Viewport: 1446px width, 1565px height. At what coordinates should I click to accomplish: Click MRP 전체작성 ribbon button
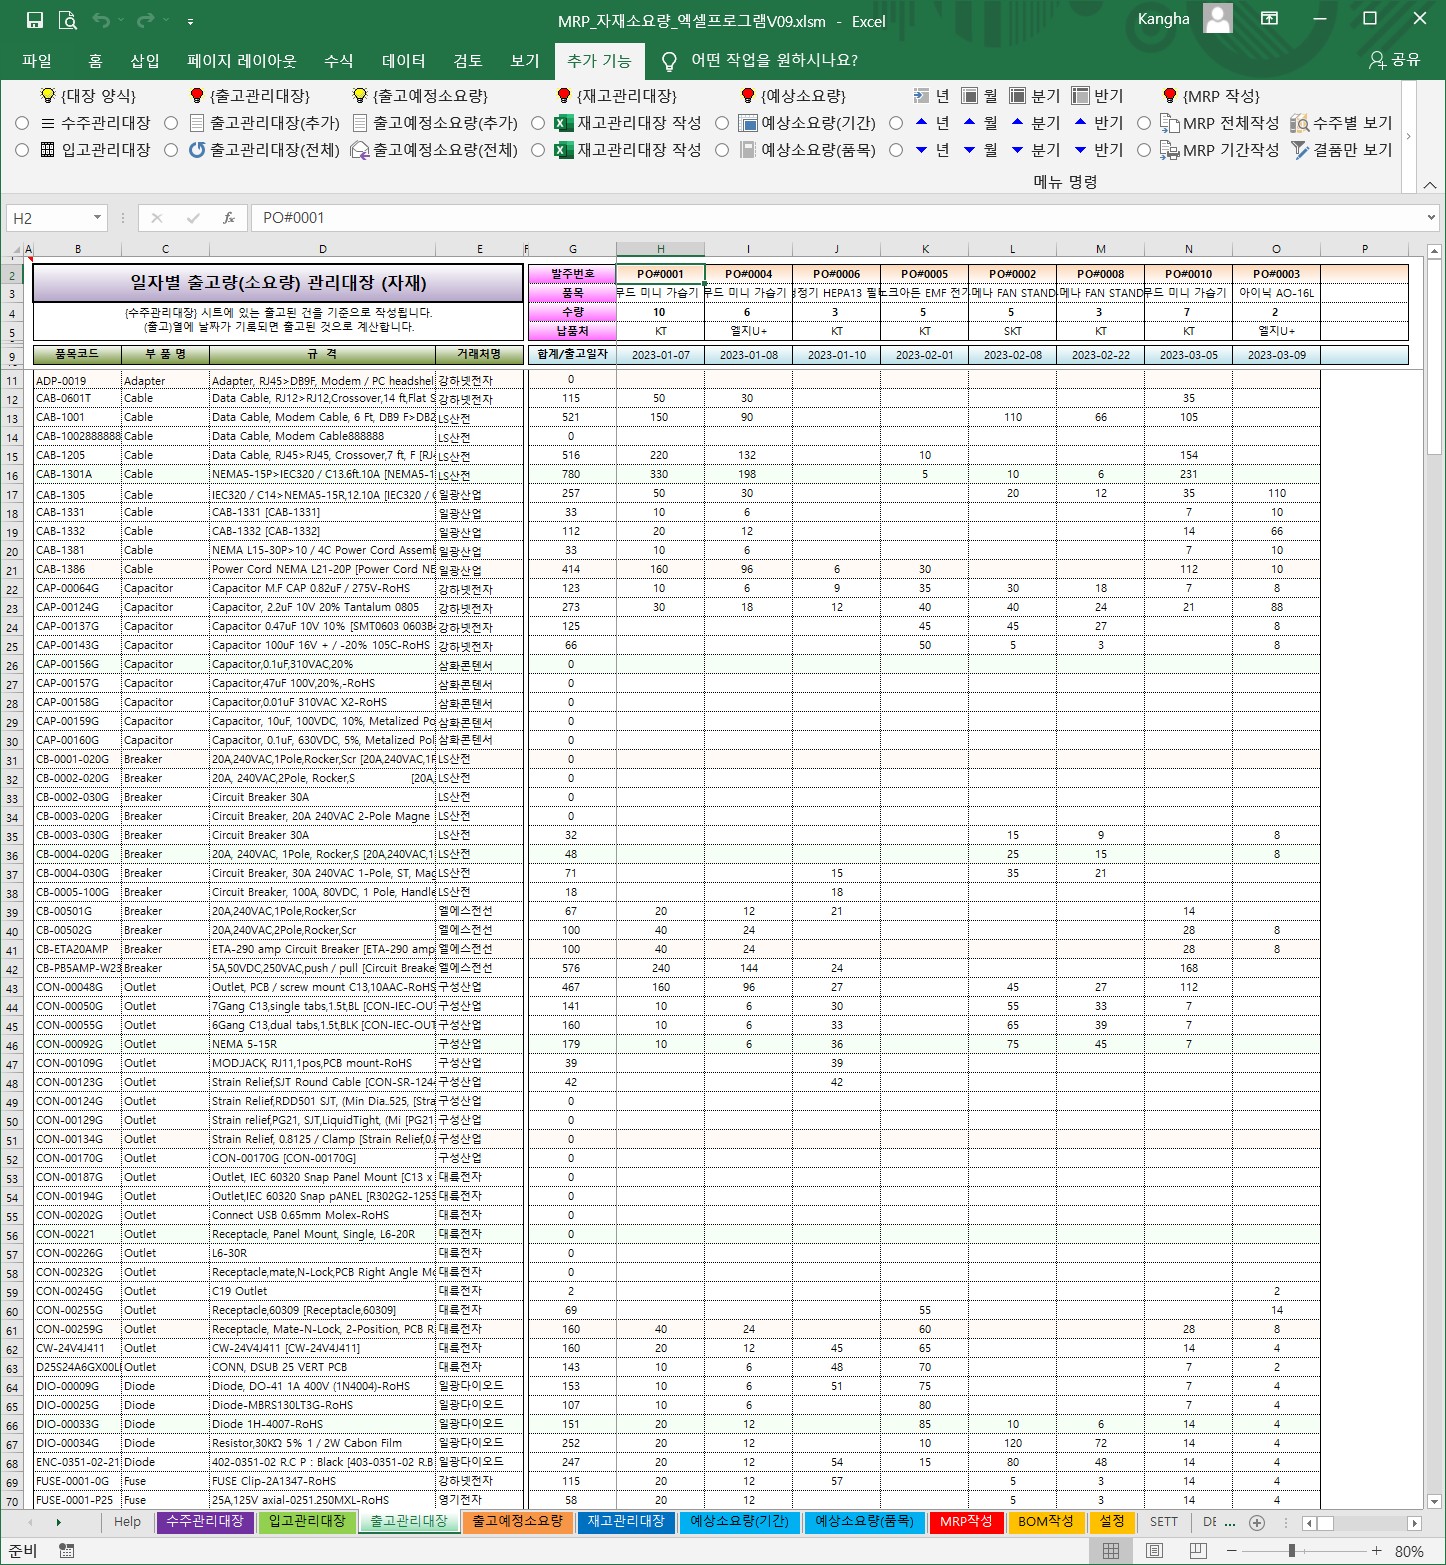(1220, 122)
